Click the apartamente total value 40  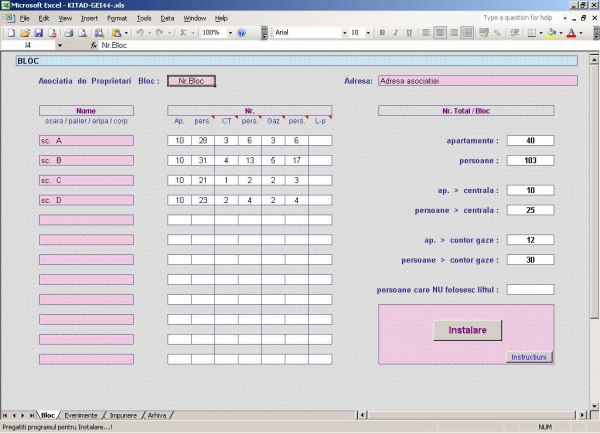[x=530, y=140]
